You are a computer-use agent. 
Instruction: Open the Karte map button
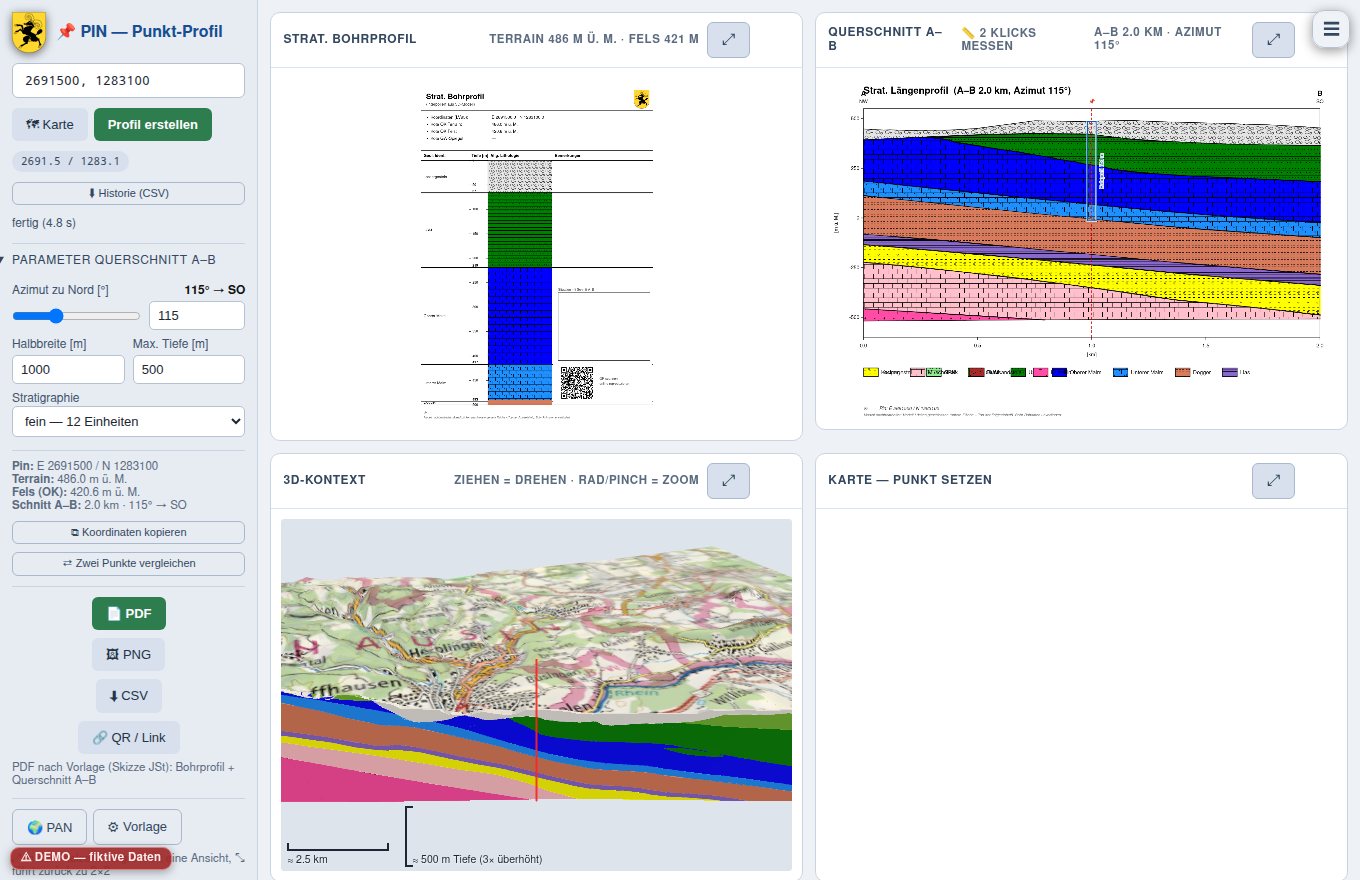coord(50,125)
